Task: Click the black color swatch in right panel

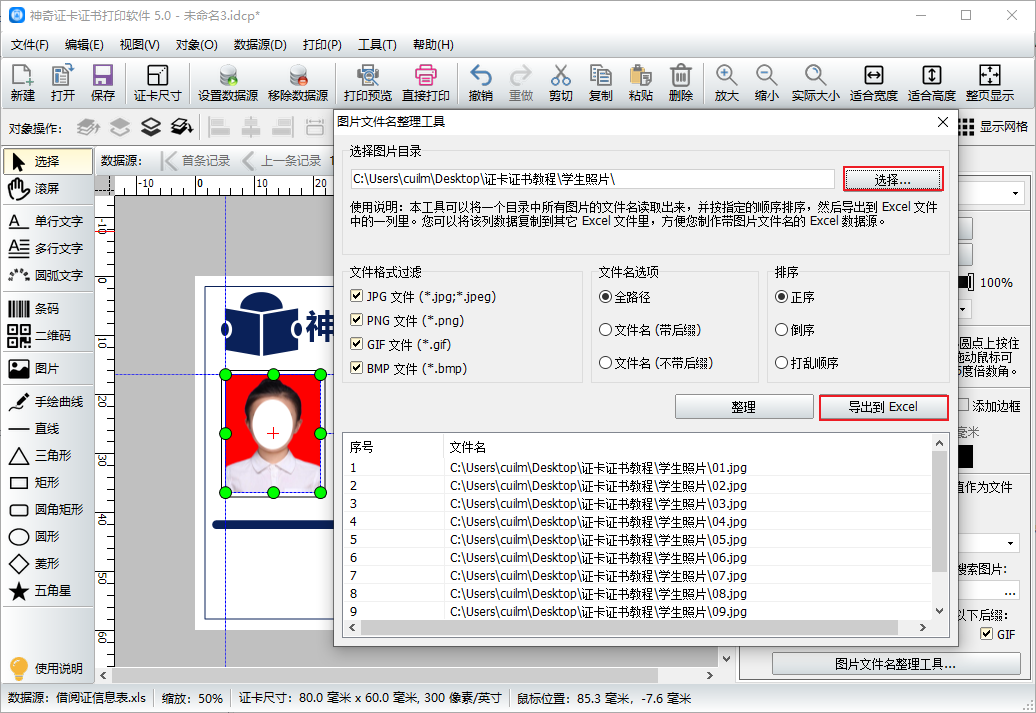Action: 965,457
